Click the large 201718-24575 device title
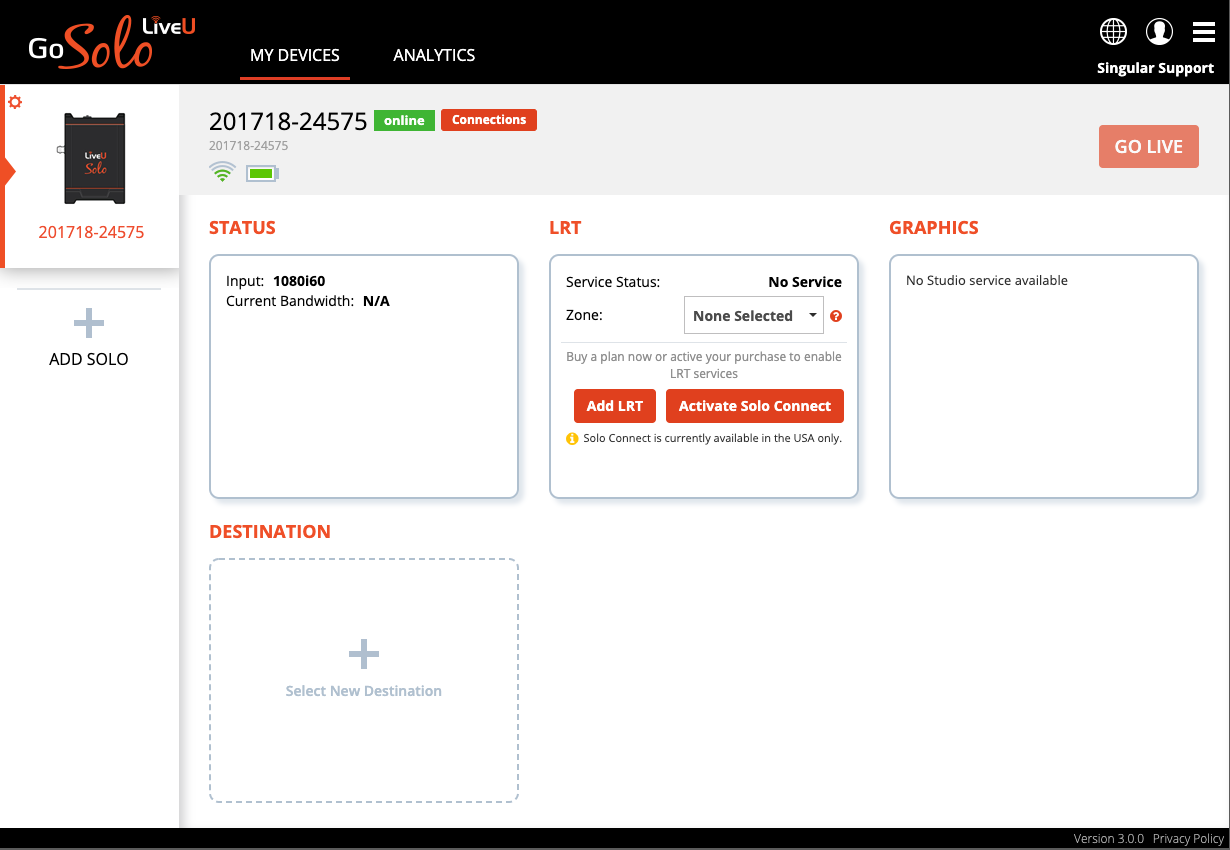 (288, 121)
